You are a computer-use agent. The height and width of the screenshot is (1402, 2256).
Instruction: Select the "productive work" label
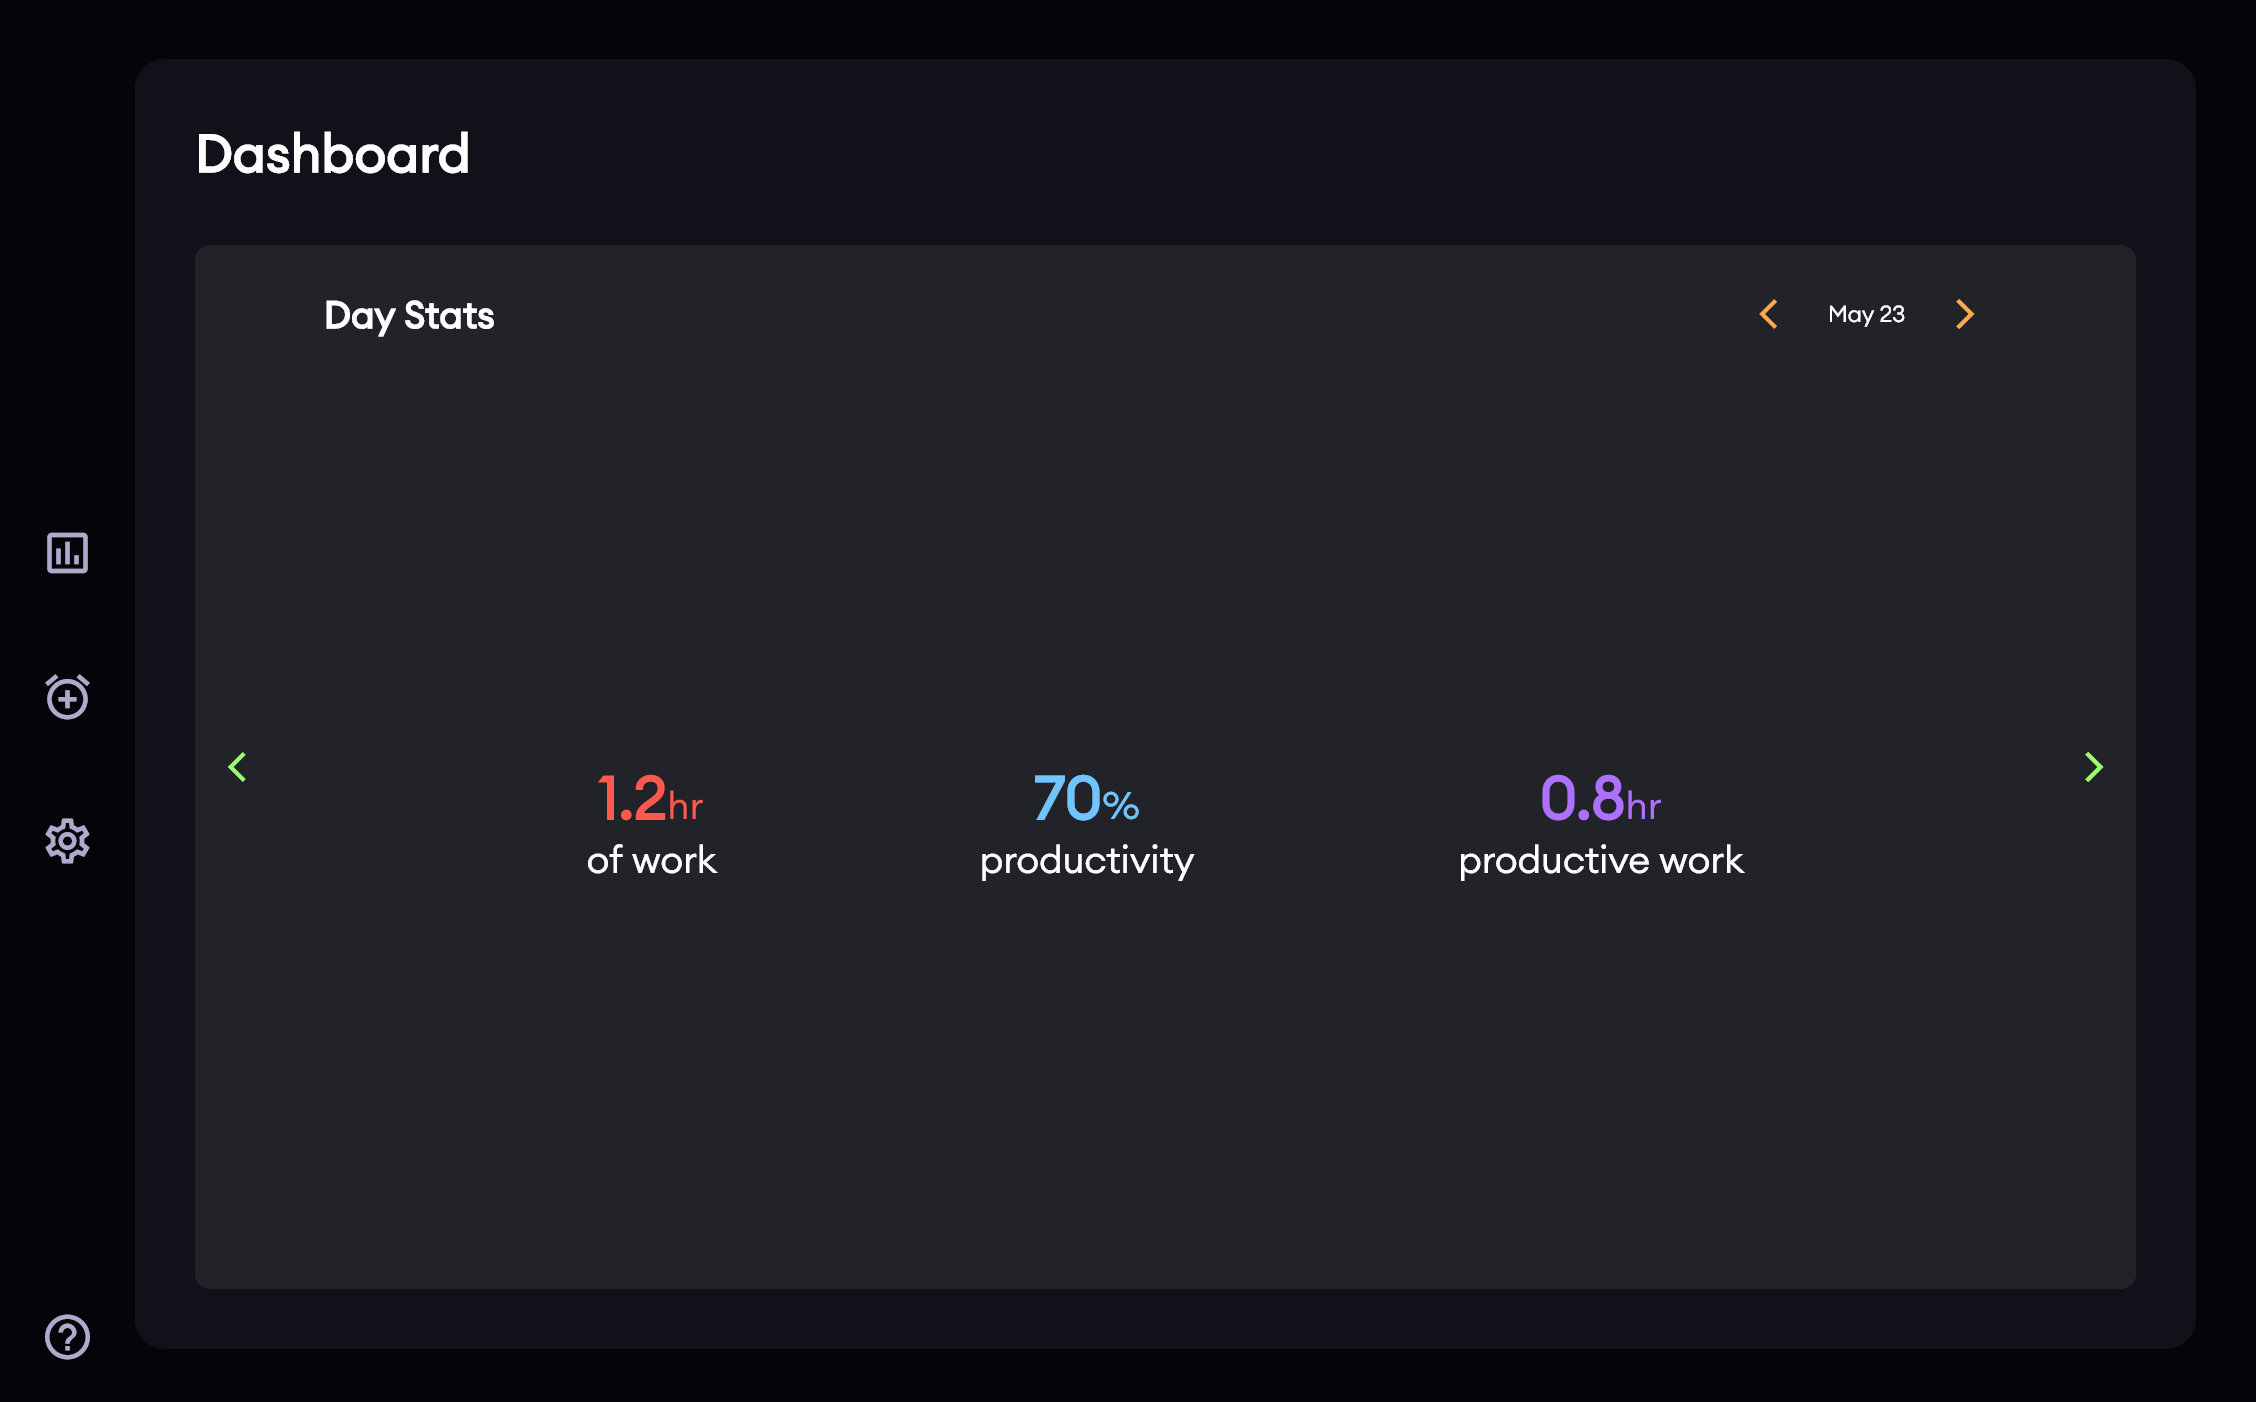[1601, 860]
